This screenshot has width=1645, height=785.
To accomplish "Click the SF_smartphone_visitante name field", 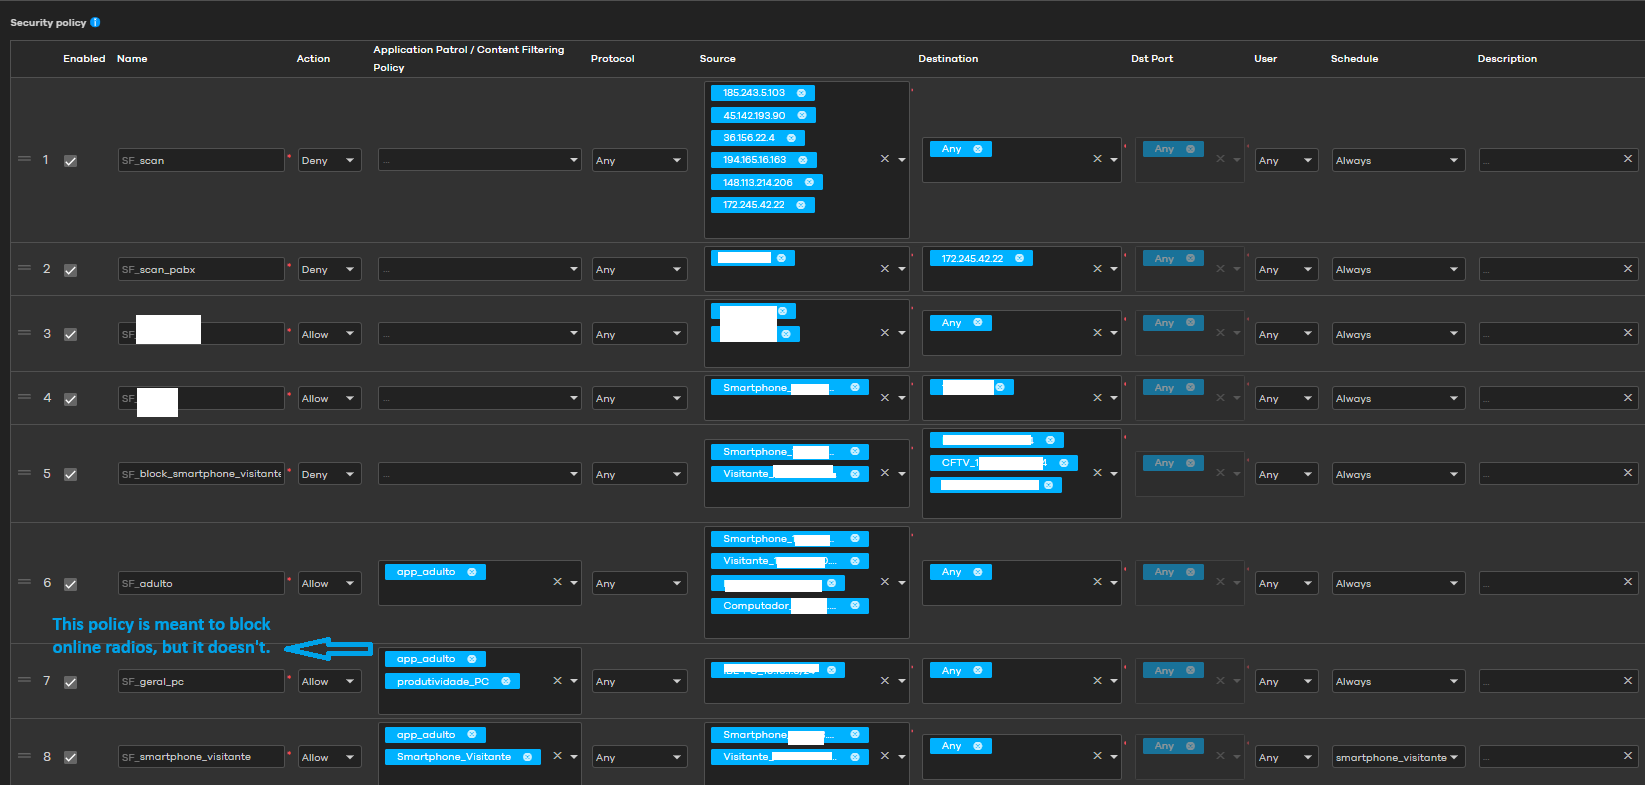I will (201, 757).
